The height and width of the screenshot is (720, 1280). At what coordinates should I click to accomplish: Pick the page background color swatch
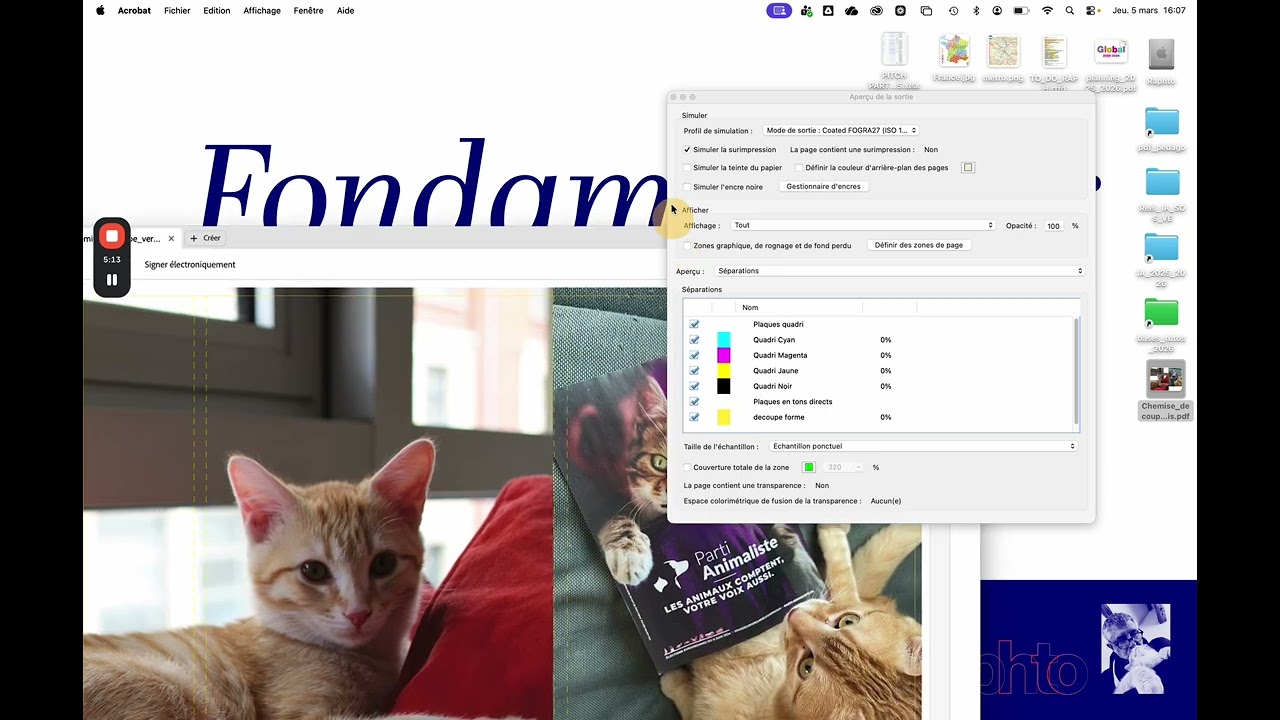point(968,168)
